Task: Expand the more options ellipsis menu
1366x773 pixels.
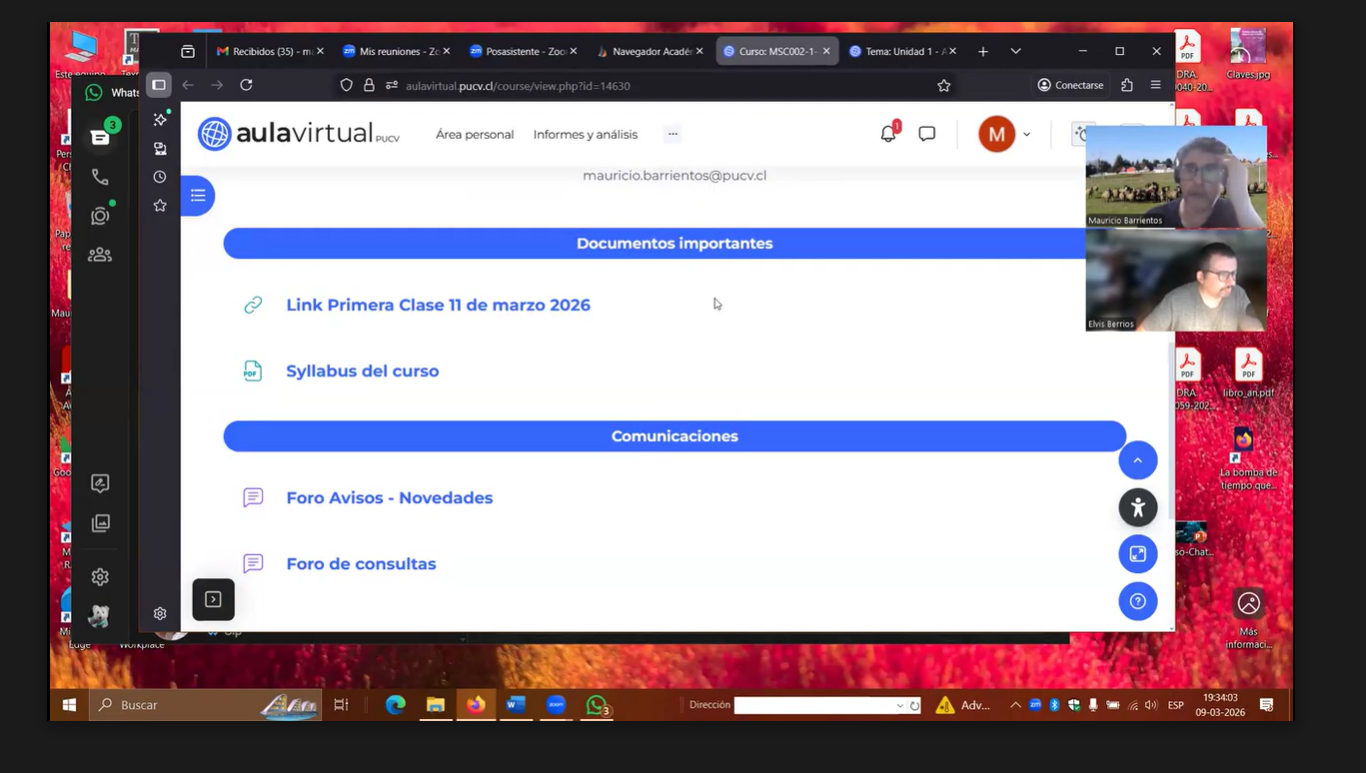Action: [672, 134]
